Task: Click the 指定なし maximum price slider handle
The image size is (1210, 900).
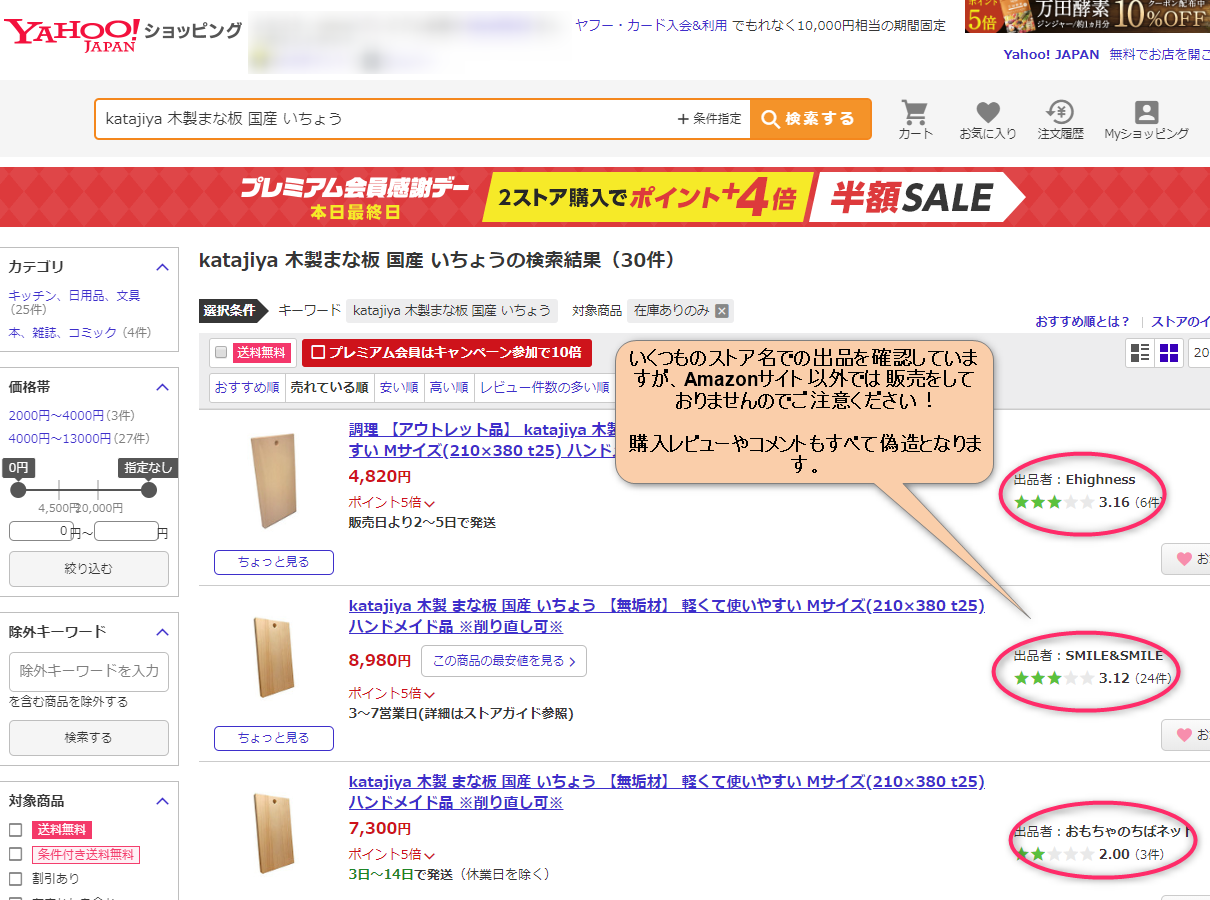Action: tap(149, 489)
